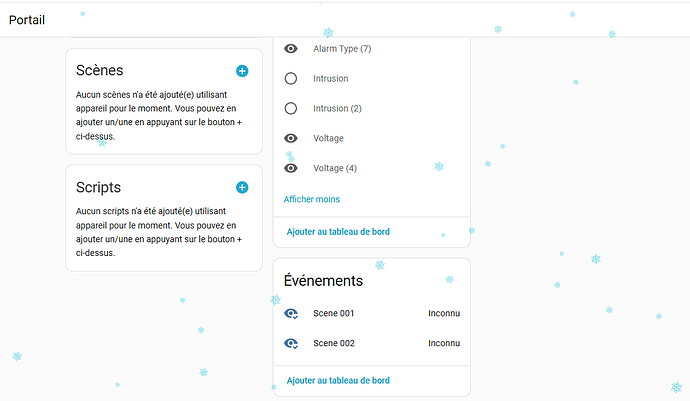Click the Intrusion circle icon

pos(291,78)
